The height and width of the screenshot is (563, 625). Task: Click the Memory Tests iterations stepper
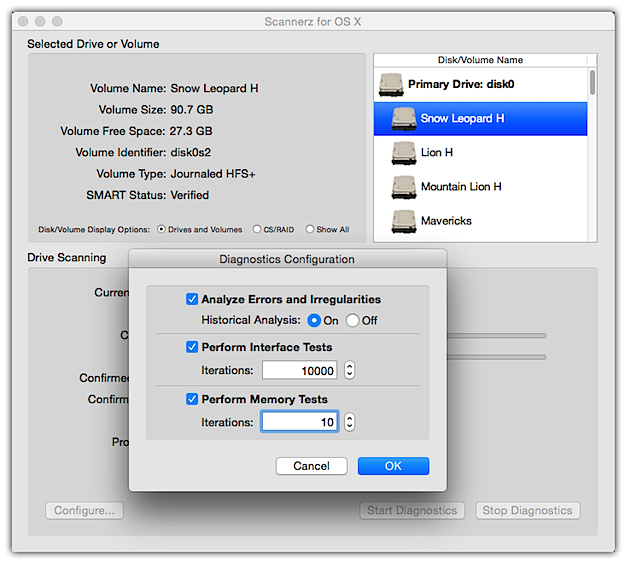click(350, 422)
